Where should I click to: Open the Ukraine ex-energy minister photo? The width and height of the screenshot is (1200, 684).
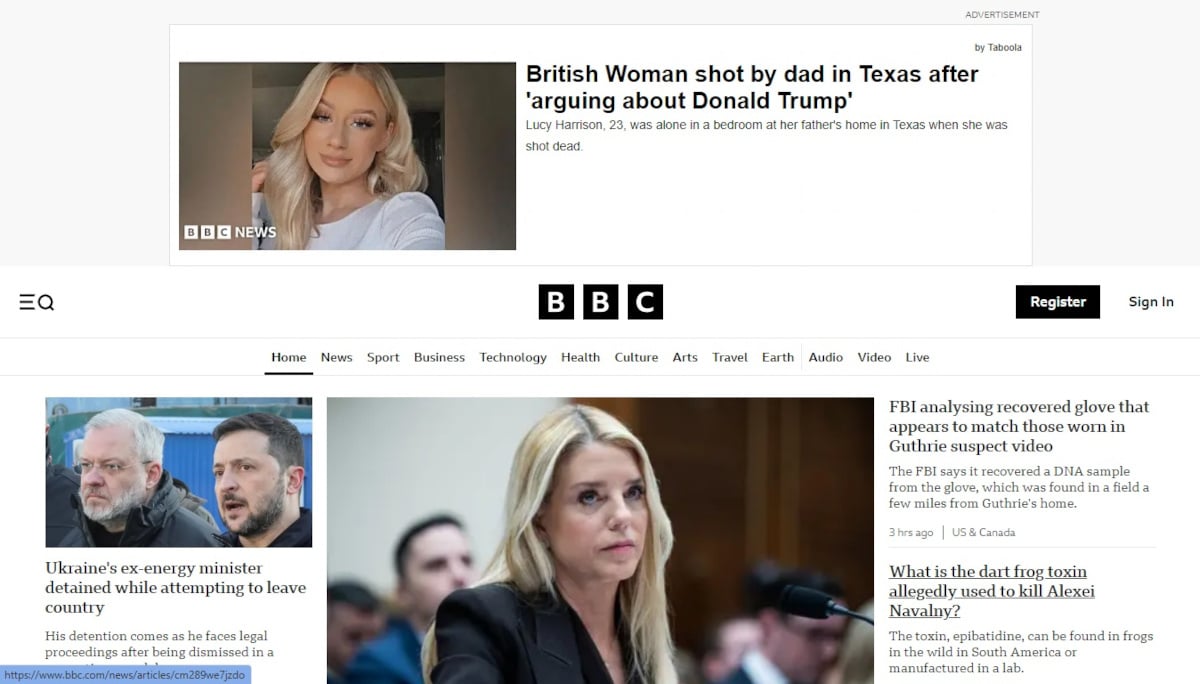[x=178, y=472]
